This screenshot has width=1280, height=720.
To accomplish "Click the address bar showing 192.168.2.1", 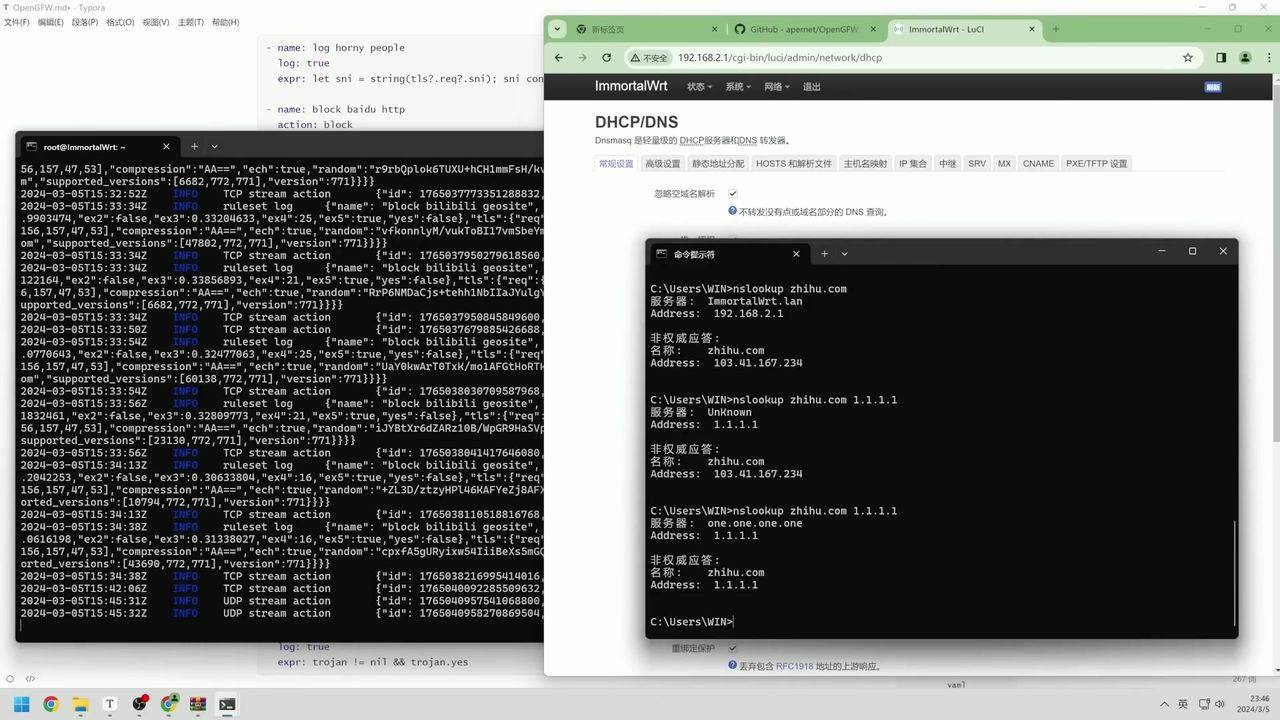I will pos(780,58).
